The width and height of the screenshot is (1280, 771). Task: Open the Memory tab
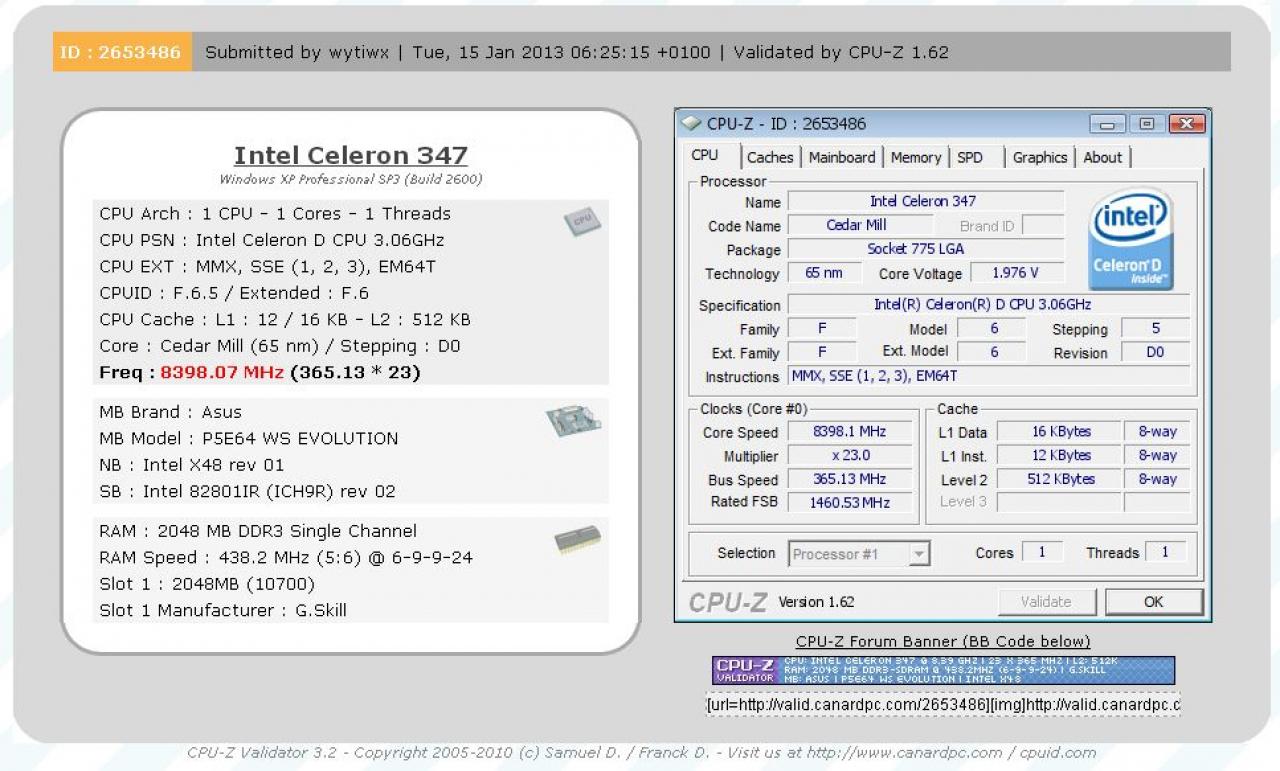pyautogui.click(x=916, y=157)
